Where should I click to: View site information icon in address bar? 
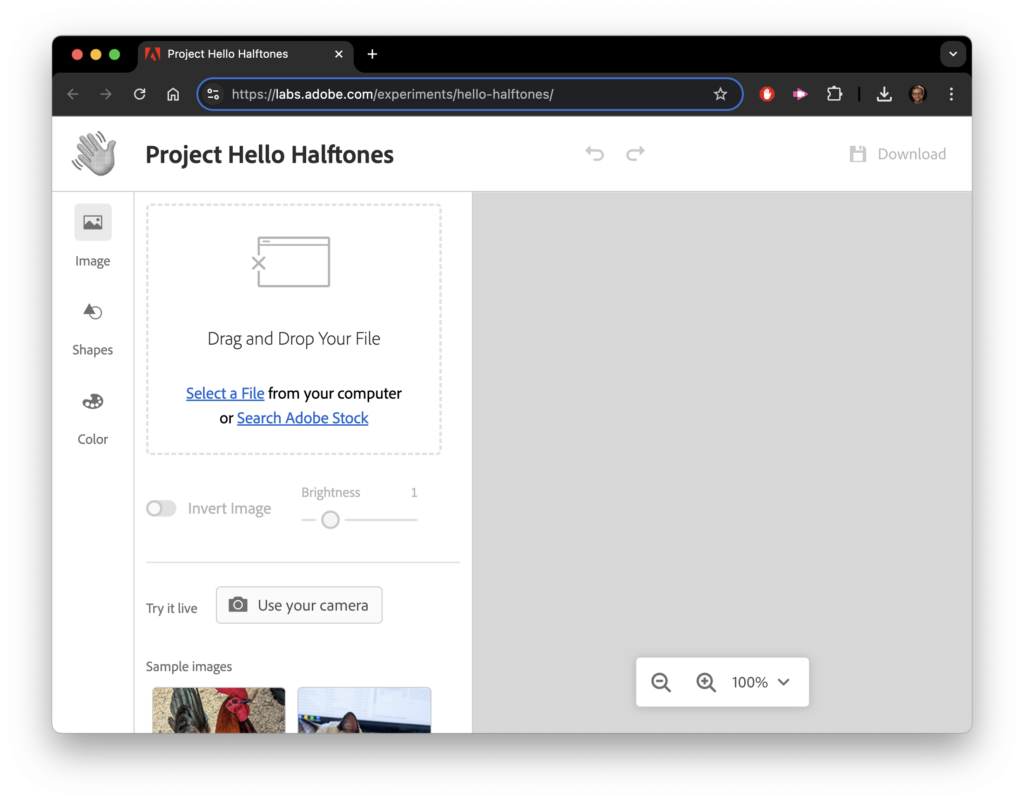pyautogui.click(x=213, y=94)
